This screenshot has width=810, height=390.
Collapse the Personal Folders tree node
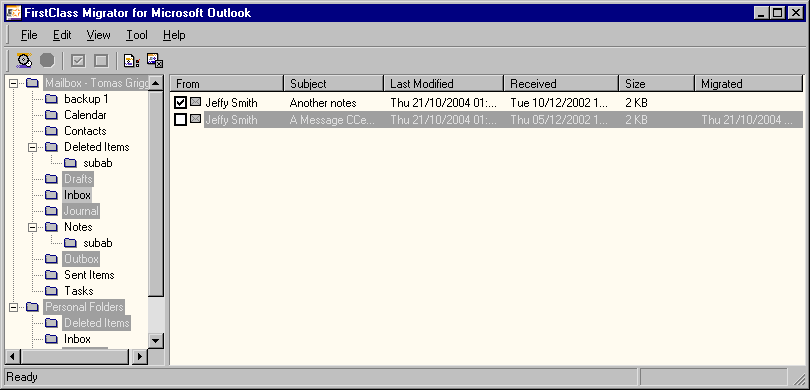click(x=13, y=307)
